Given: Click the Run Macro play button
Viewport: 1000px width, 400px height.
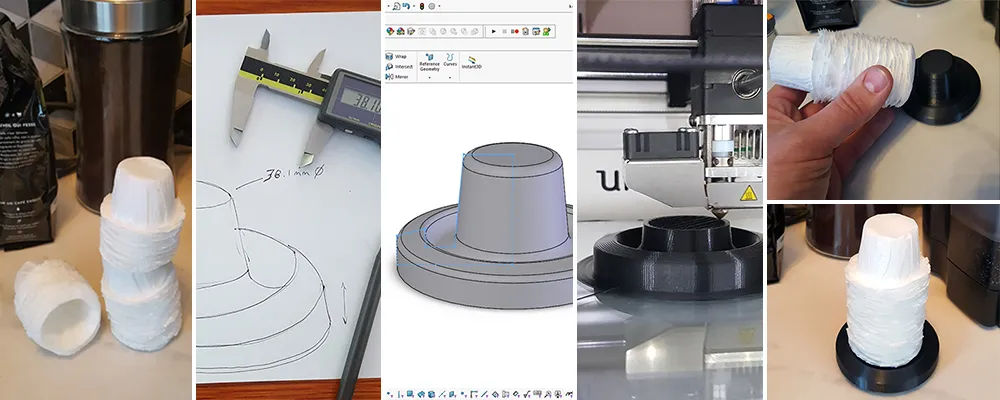Looking at the screenshot, I should (x=494, y=31).
